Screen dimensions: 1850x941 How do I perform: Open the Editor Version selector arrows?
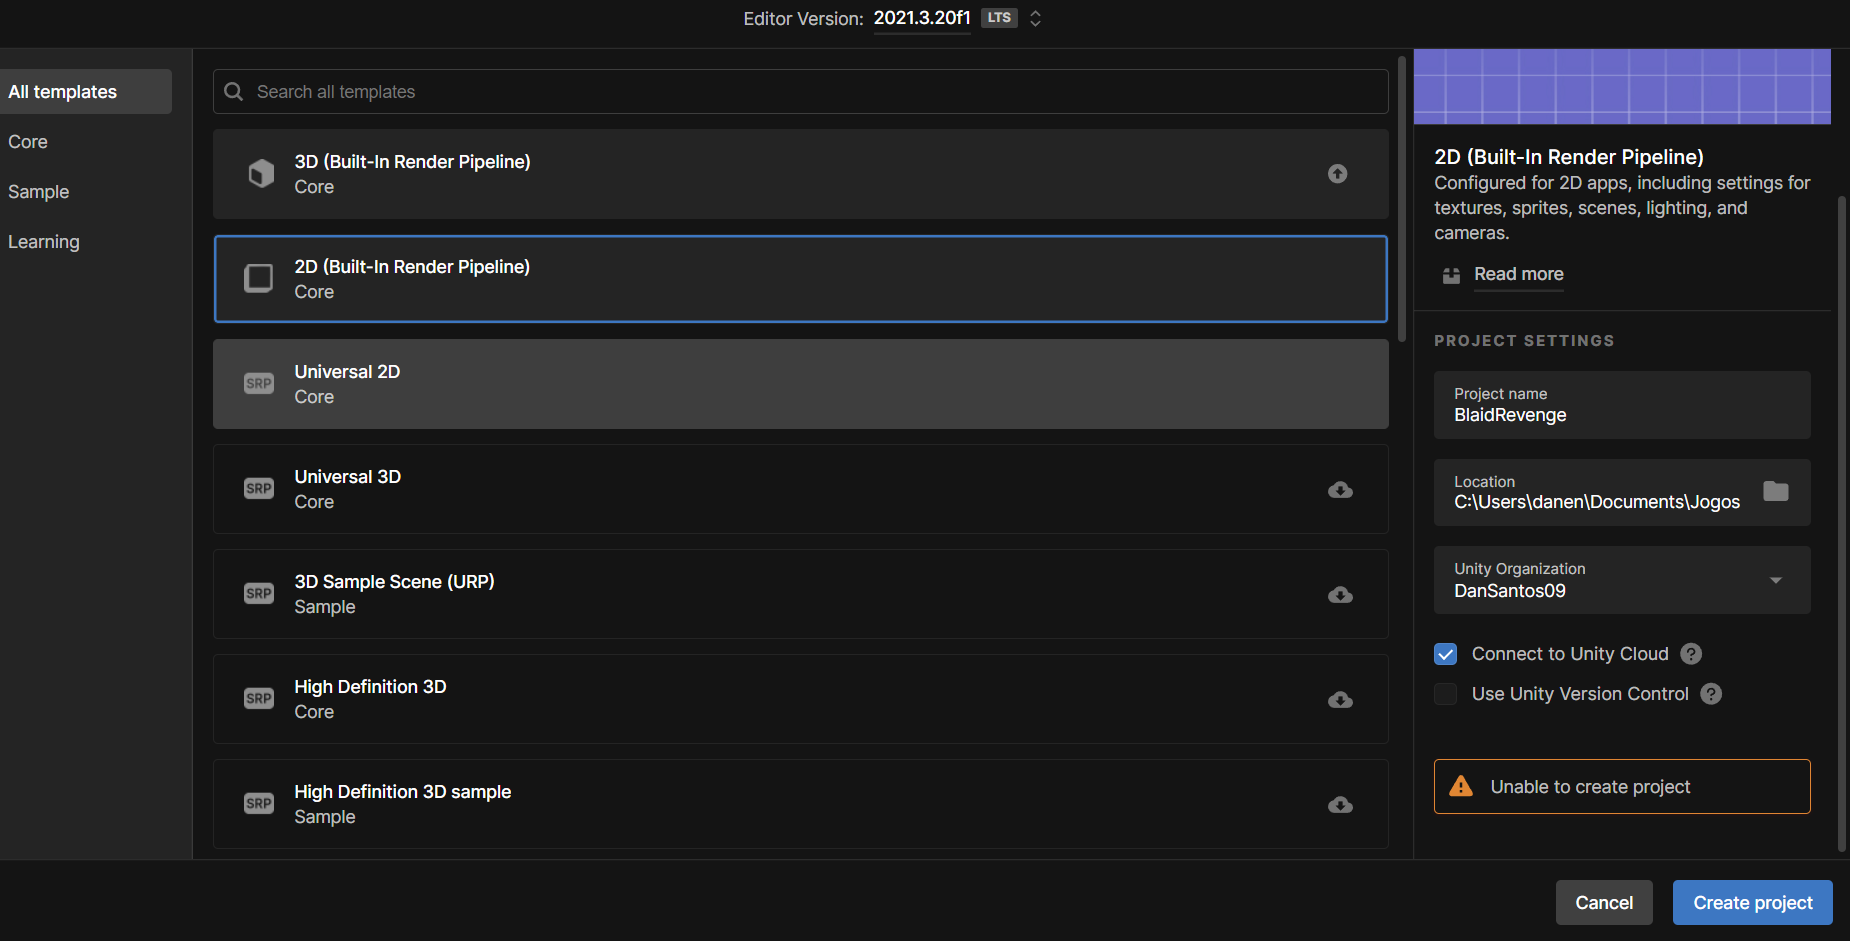point(1035,18)
